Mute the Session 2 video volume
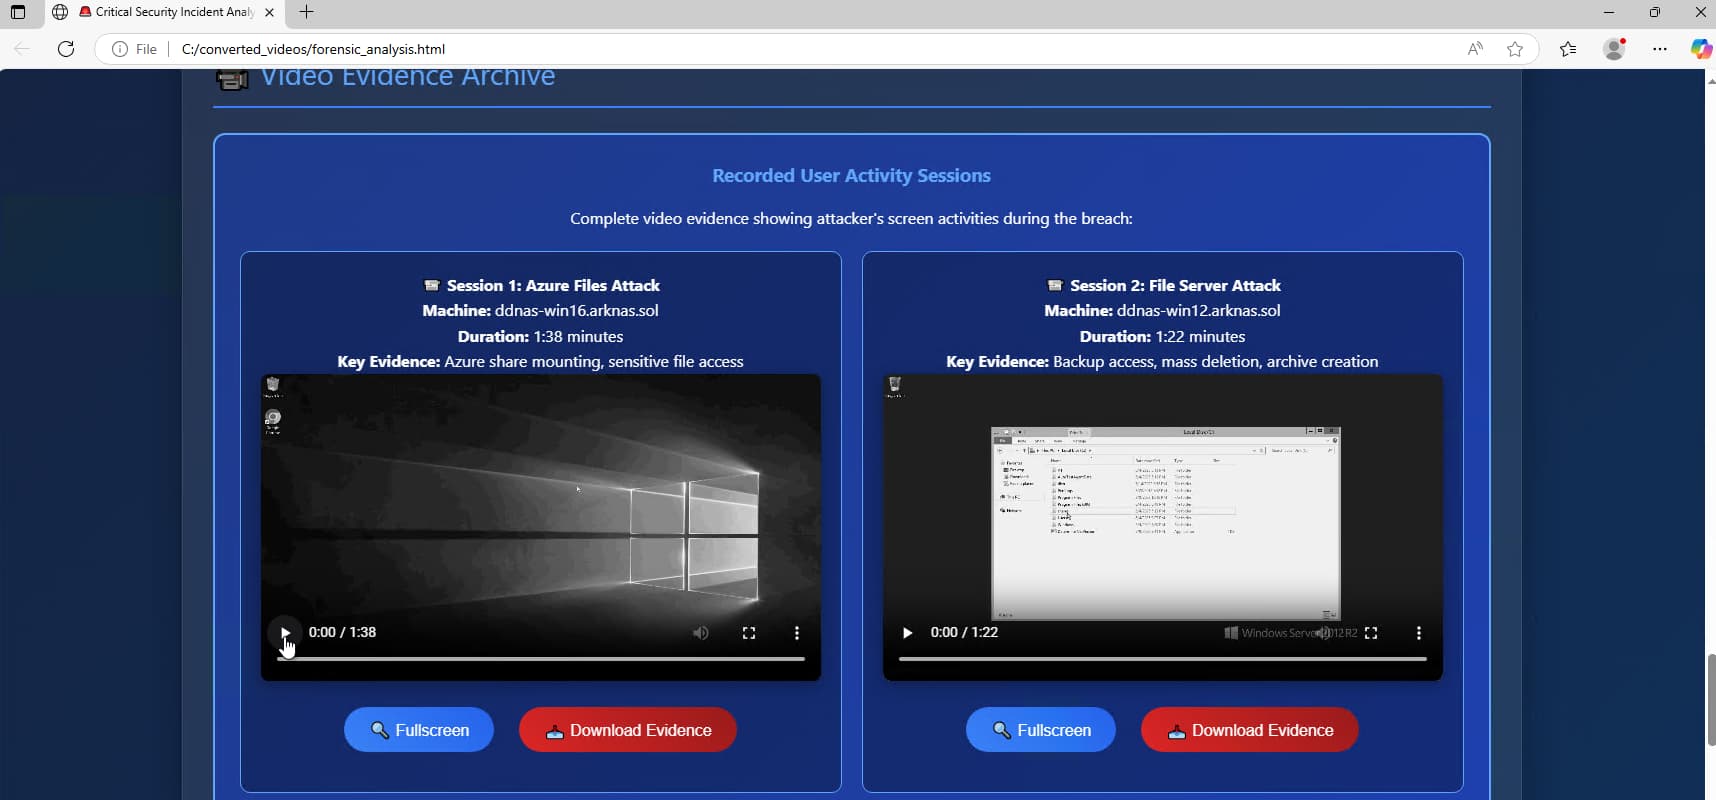 tap(1323, 633)
